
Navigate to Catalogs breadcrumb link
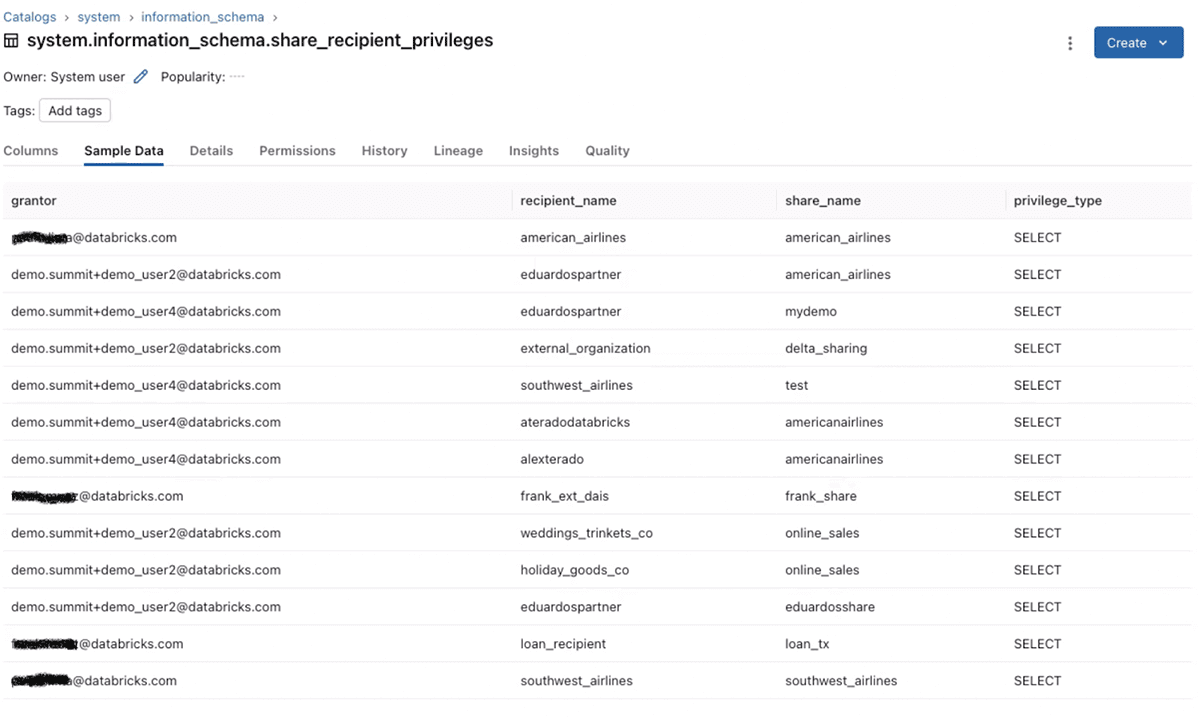[x=29, y=17]
